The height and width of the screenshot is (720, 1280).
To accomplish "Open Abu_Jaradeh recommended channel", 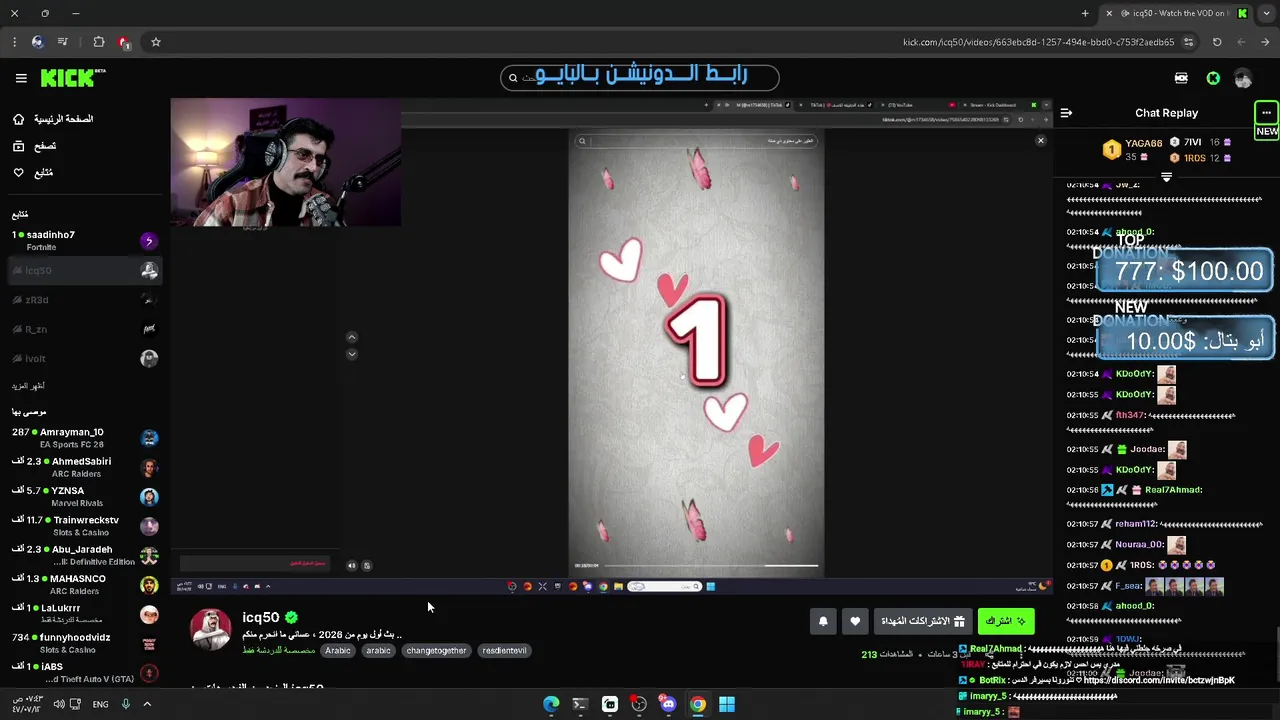I will [84, 555].
